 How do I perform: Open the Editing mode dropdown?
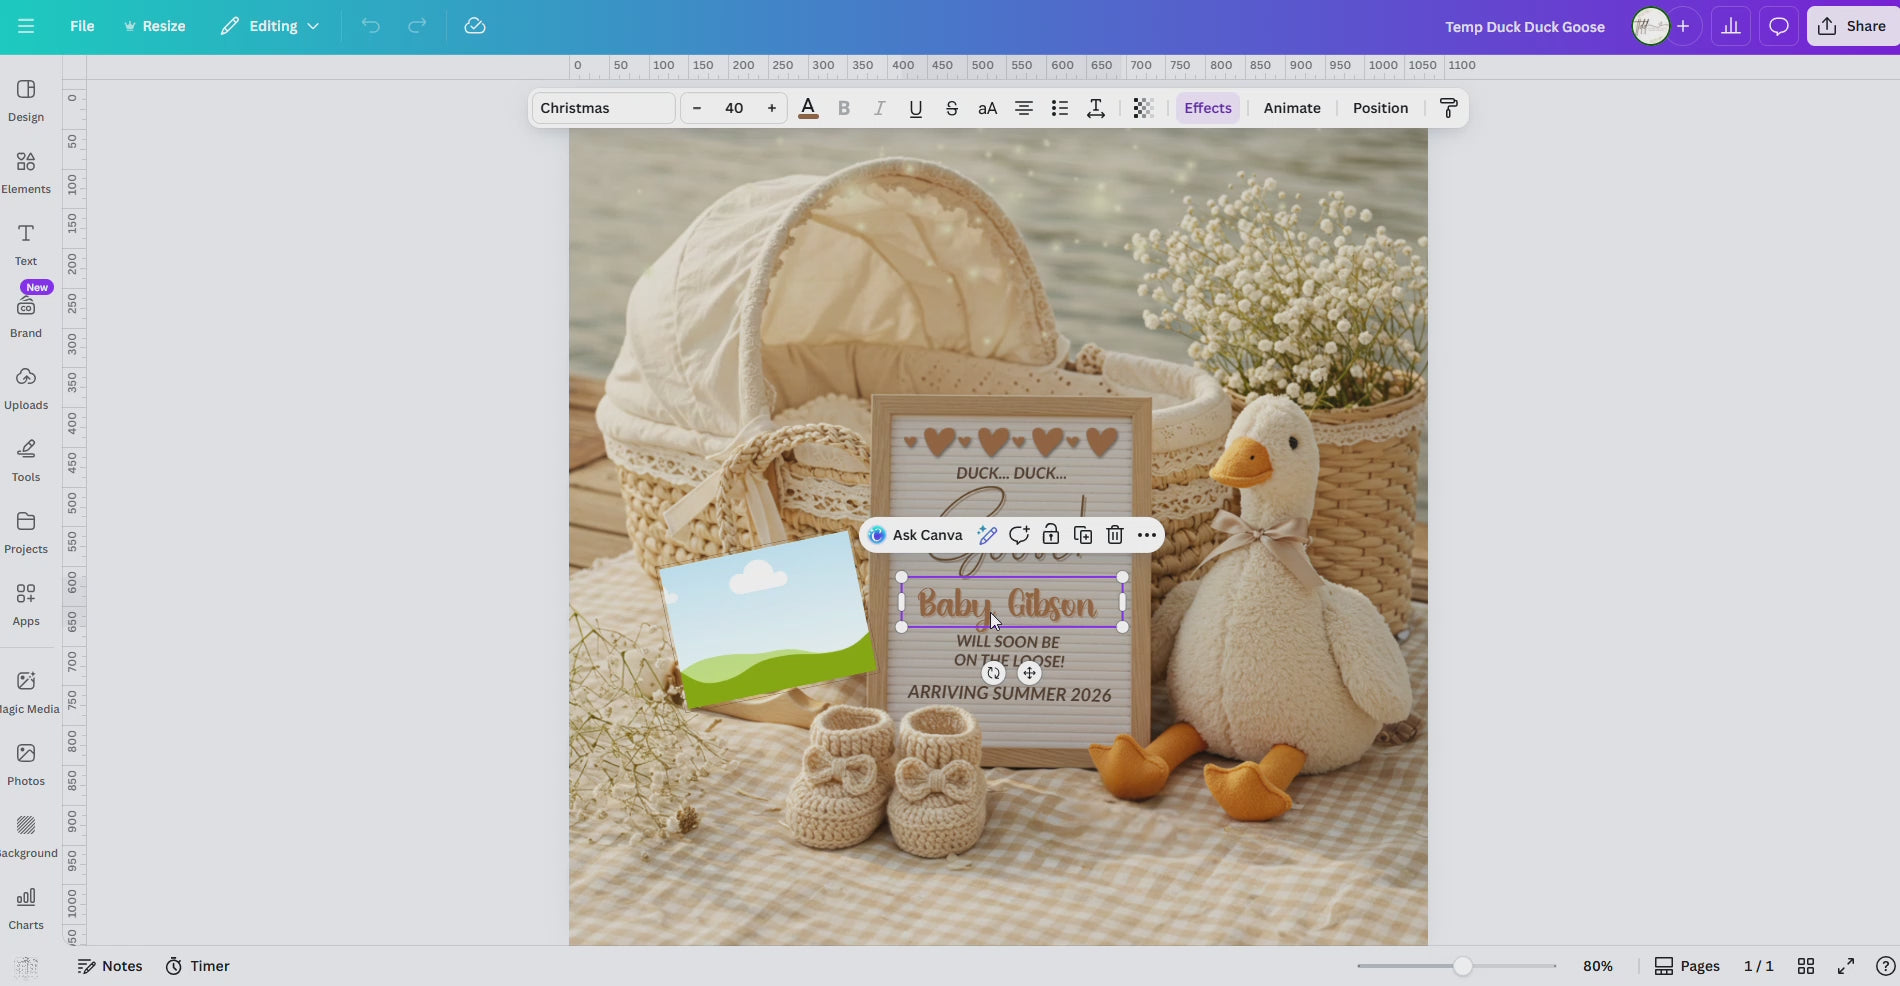pyautogui.click(x=268, y=26)
